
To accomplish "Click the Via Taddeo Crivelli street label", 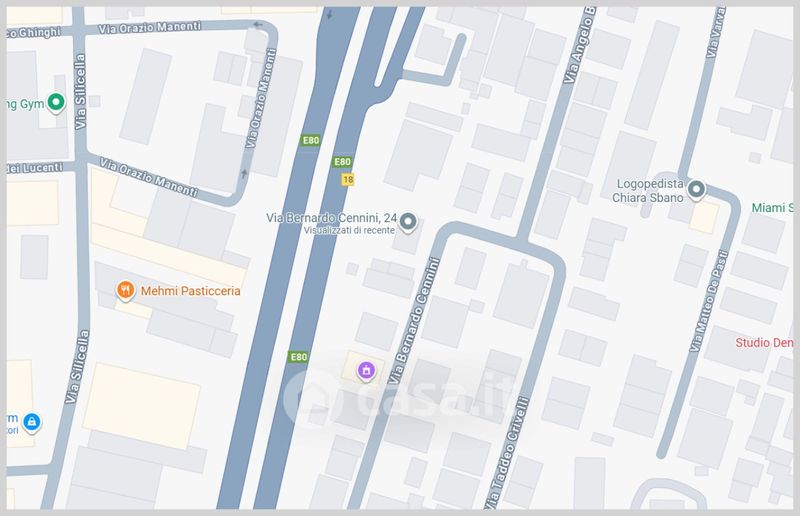I will [x=509, y=452].
